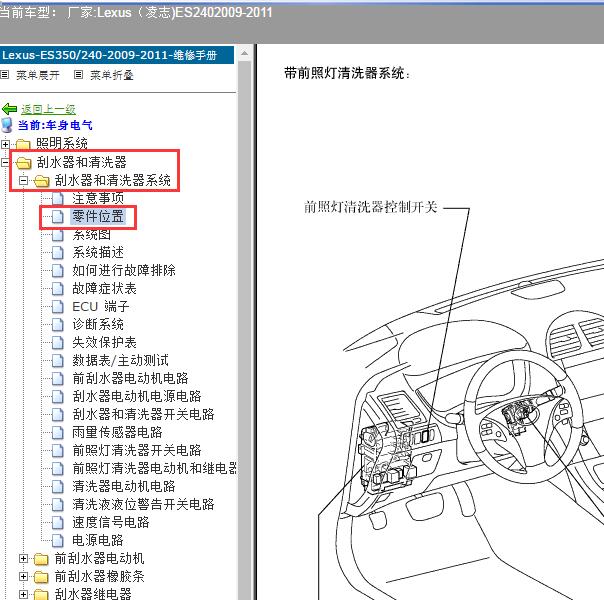Expand the 照明系统 folder
Image resolution: width=604 pixels, height=600 pixels.
tap(5, 144)
